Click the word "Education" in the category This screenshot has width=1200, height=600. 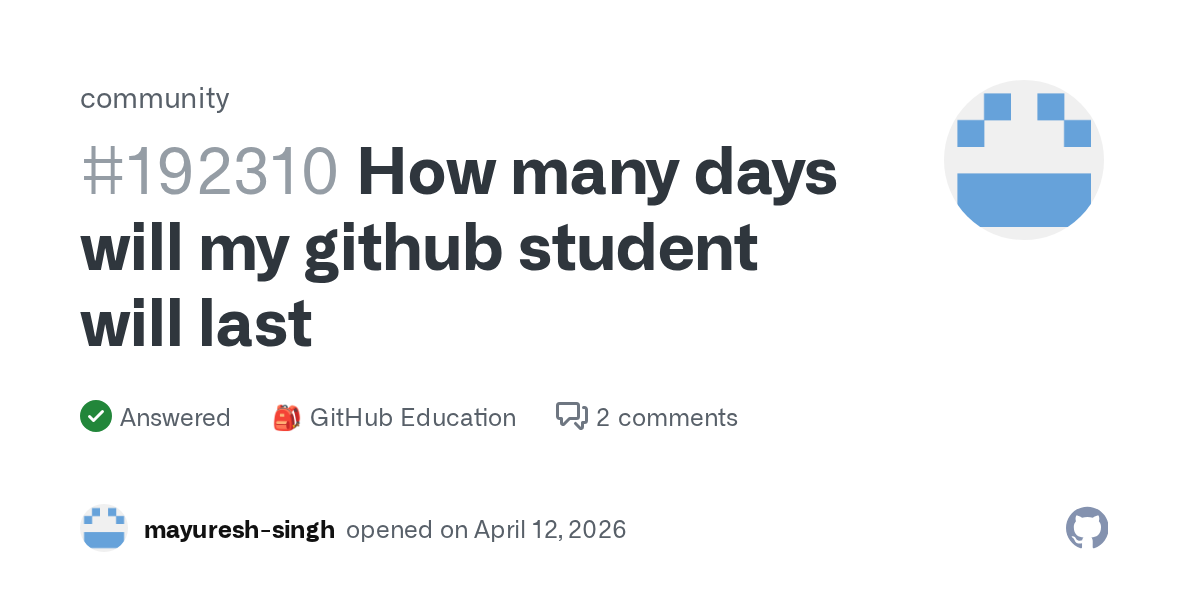458,417
